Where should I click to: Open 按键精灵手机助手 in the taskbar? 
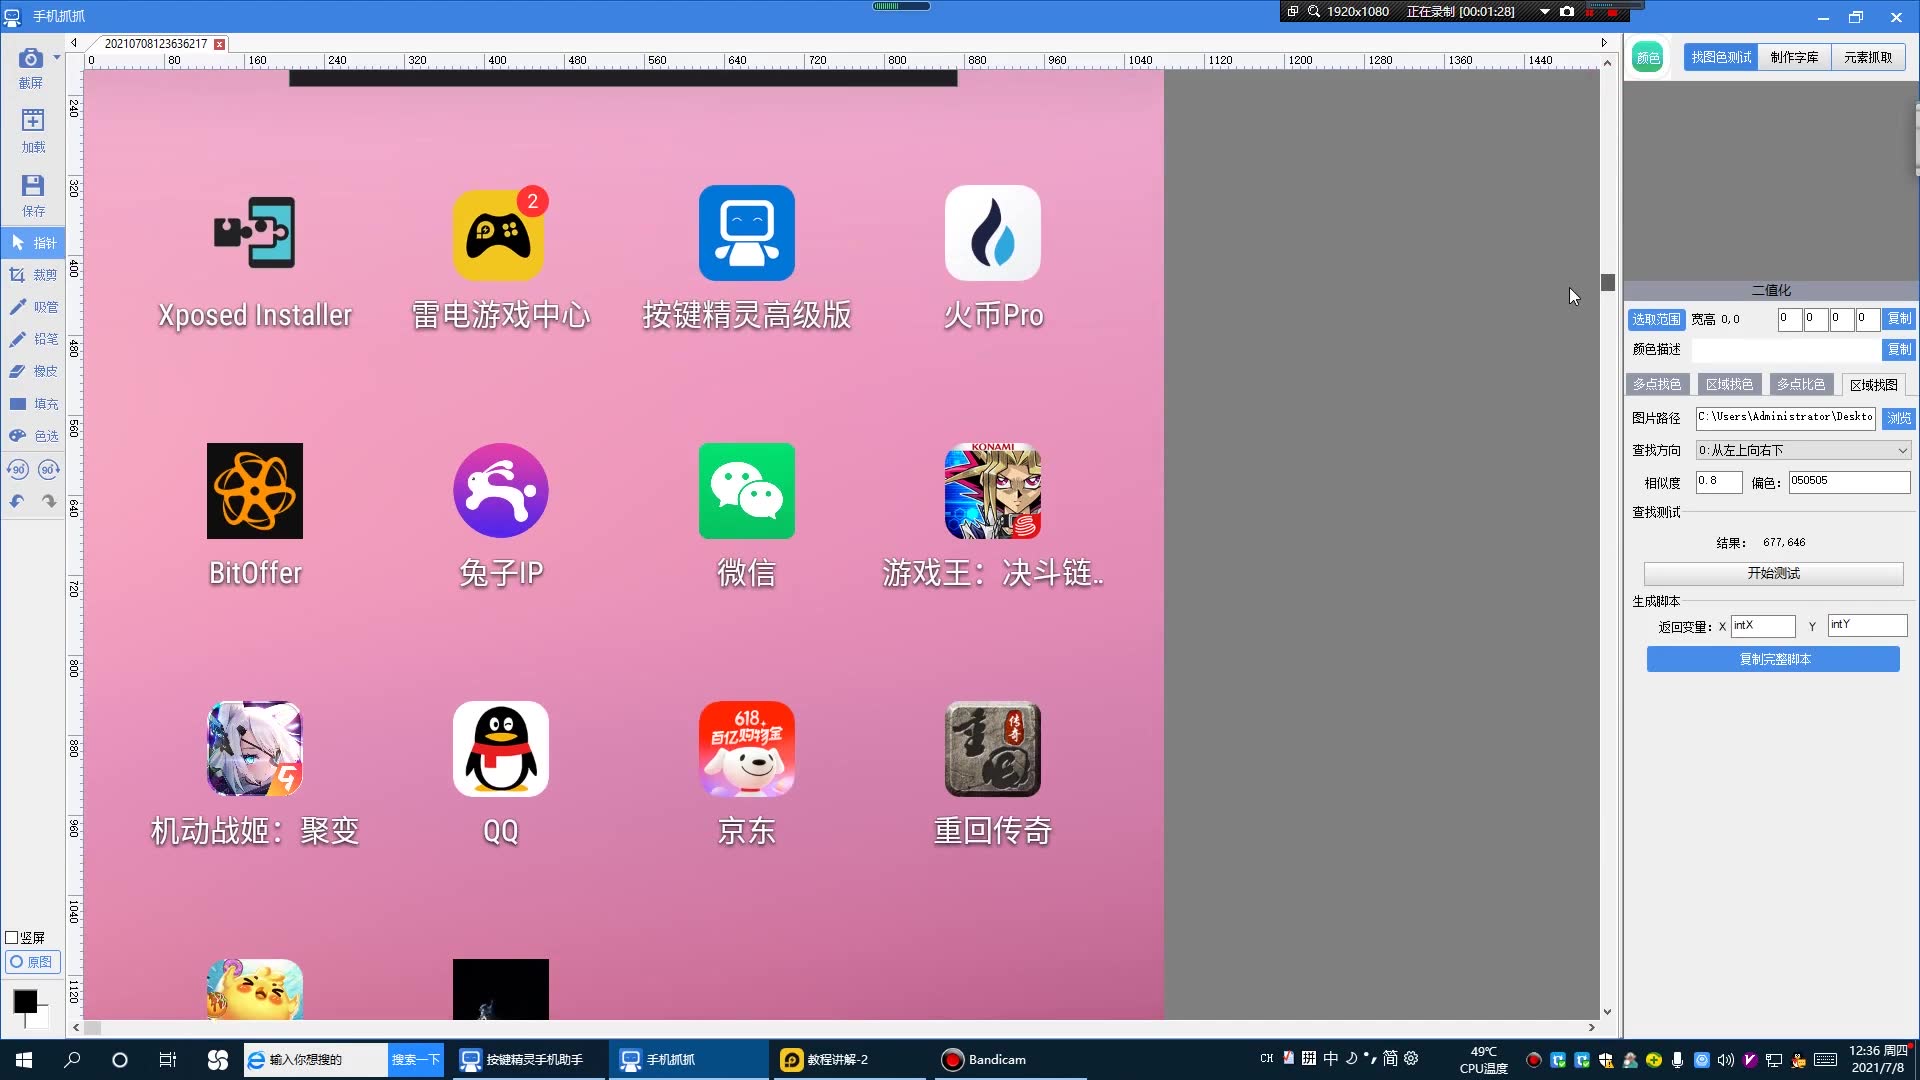pos(527,1060)
